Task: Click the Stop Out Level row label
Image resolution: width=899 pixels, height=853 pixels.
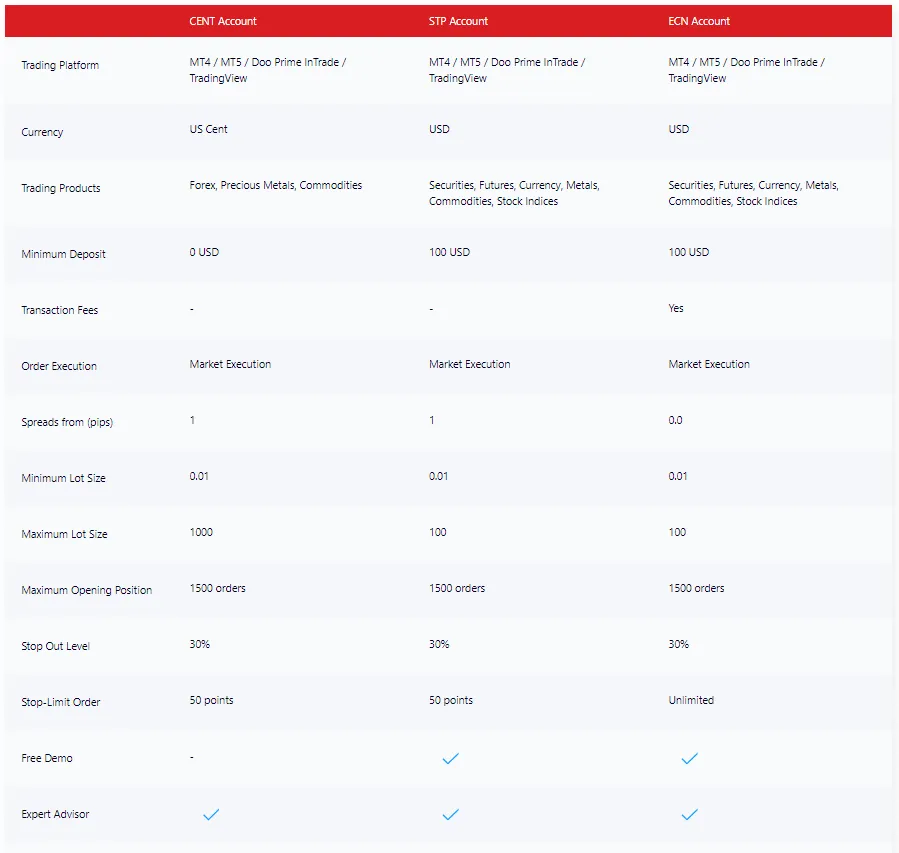Action: point(55,646)
